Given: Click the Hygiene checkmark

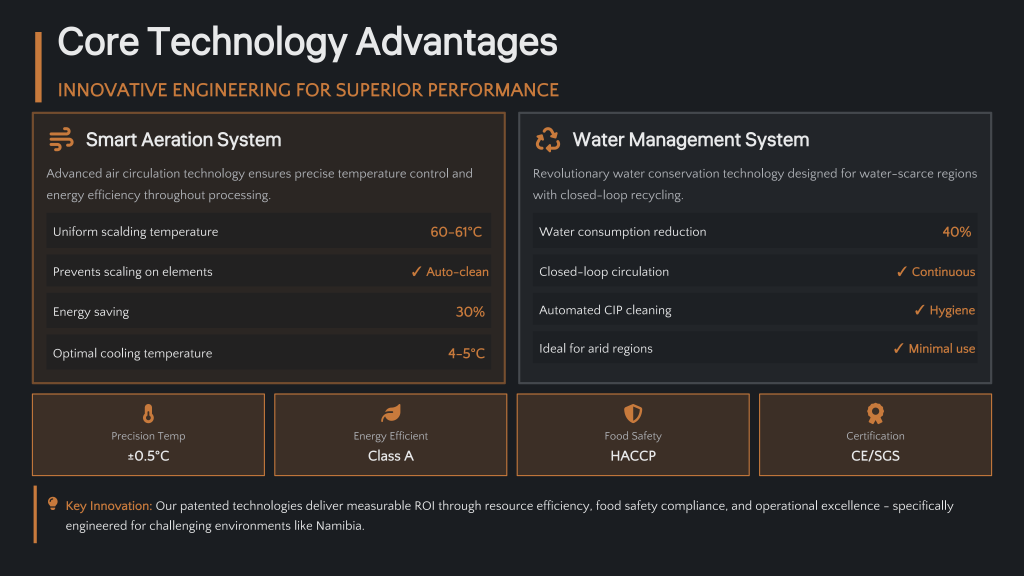Looking at the screenshot, I should (919, 310).
